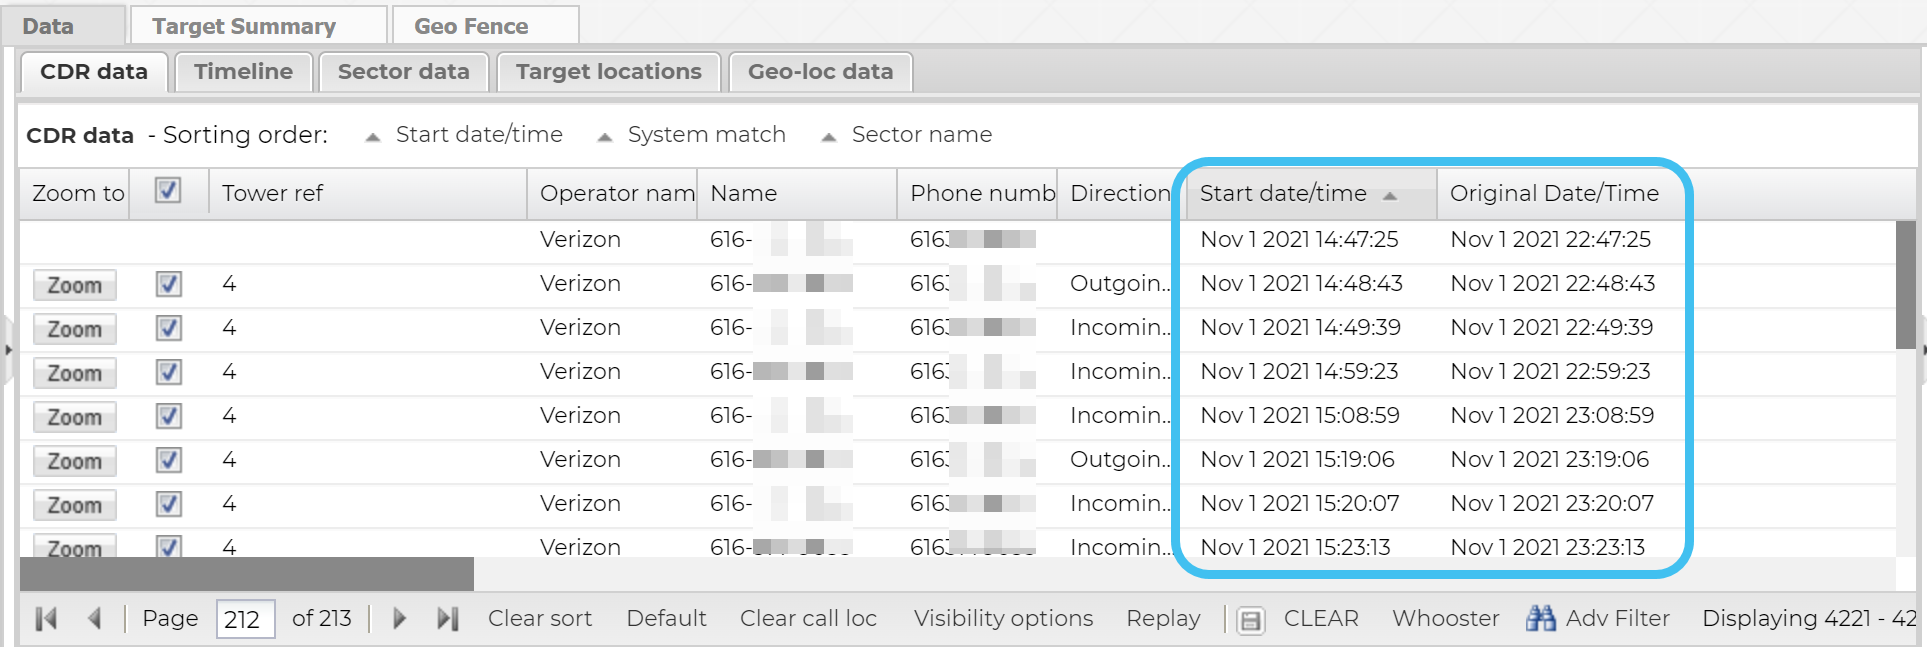The height and width of the screenshot is (647, 1927).
Task: Go to next page arrow
Action: (x=399, y=619)
